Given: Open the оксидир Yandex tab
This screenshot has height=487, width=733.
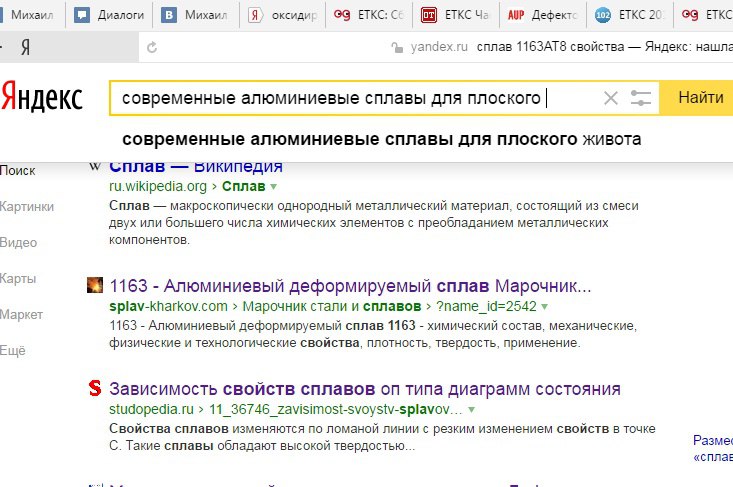Looking at the screenshot, I should click(x=283, y=15).
